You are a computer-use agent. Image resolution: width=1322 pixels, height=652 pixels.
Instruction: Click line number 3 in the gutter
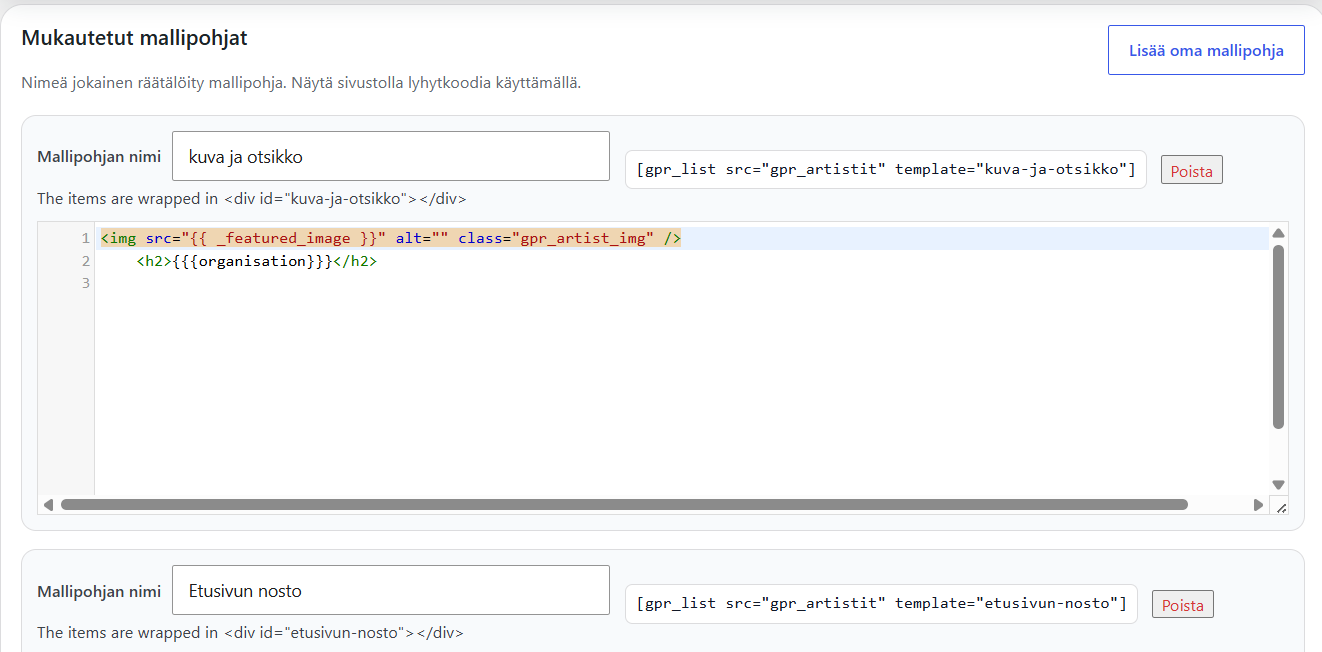pyautogui.click(x=86, y=283)
